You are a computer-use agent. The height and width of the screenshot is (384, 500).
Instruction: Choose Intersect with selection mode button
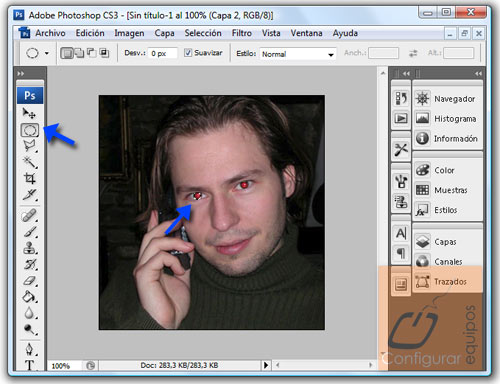click(104, 53)
